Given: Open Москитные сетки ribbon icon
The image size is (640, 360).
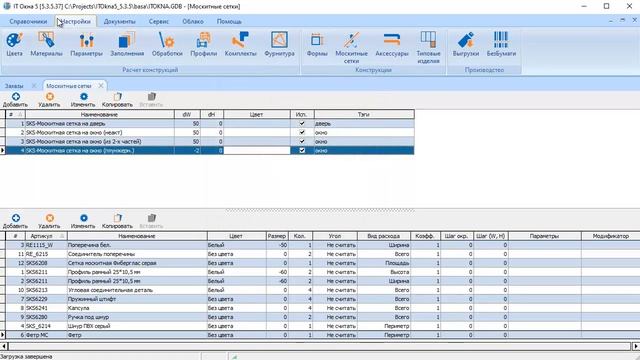Looking at the screenshot, I should tap(351, 48).
